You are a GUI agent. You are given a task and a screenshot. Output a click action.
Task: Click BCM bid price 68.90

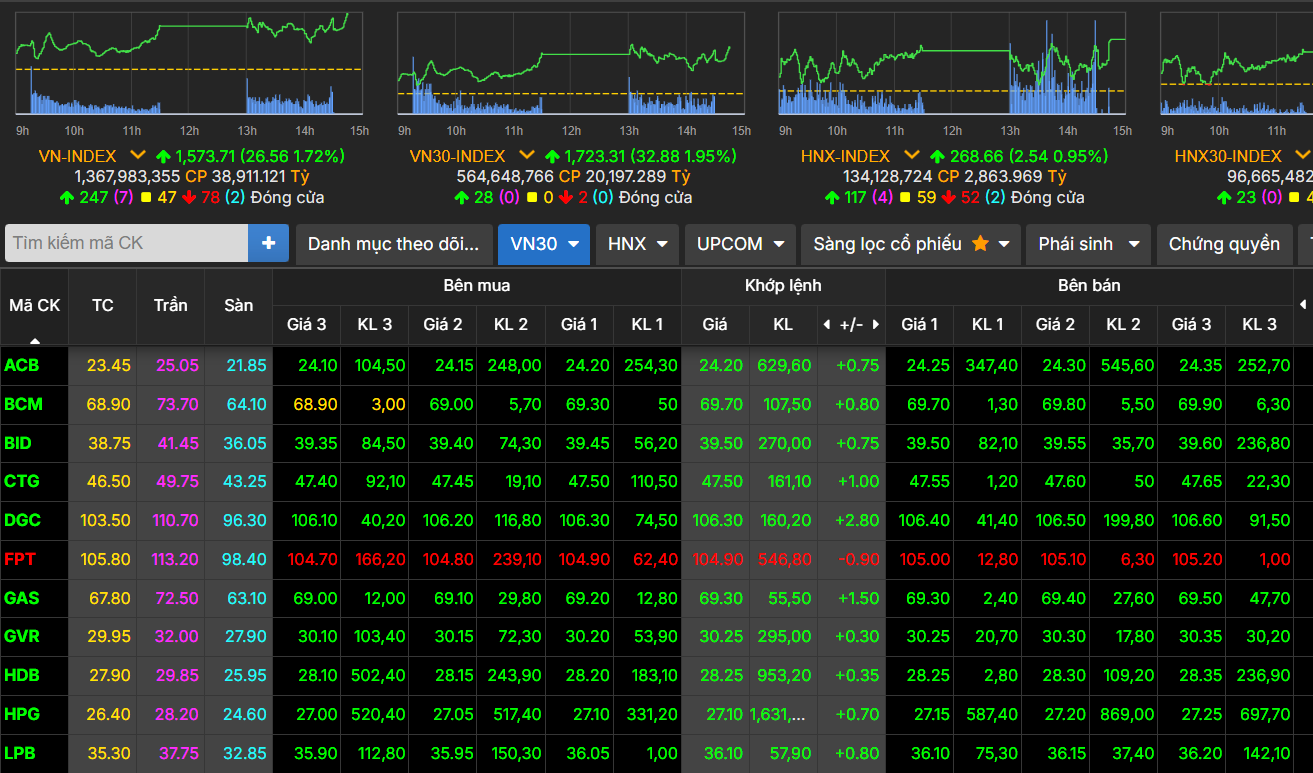[x=314, y=404]
